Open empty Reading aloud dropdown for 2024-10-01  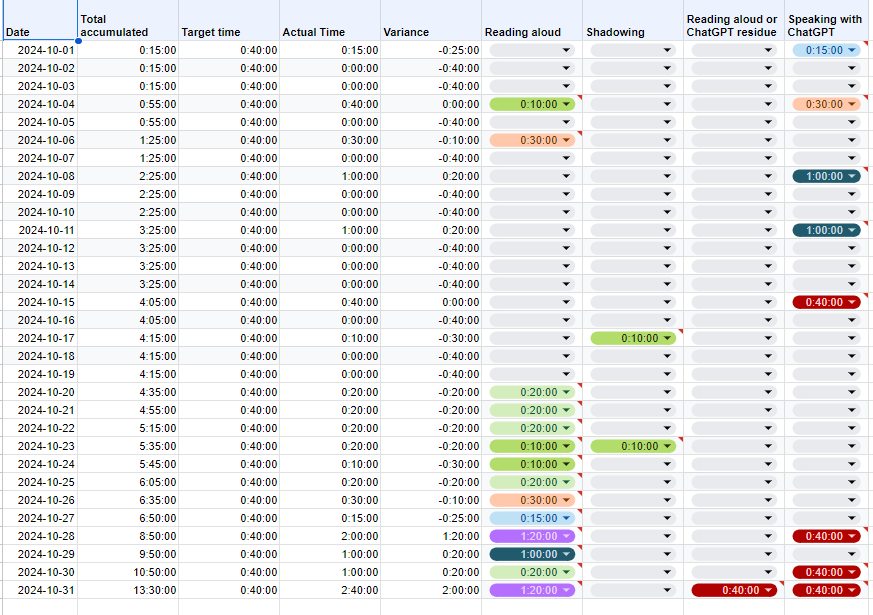point(532,50)
